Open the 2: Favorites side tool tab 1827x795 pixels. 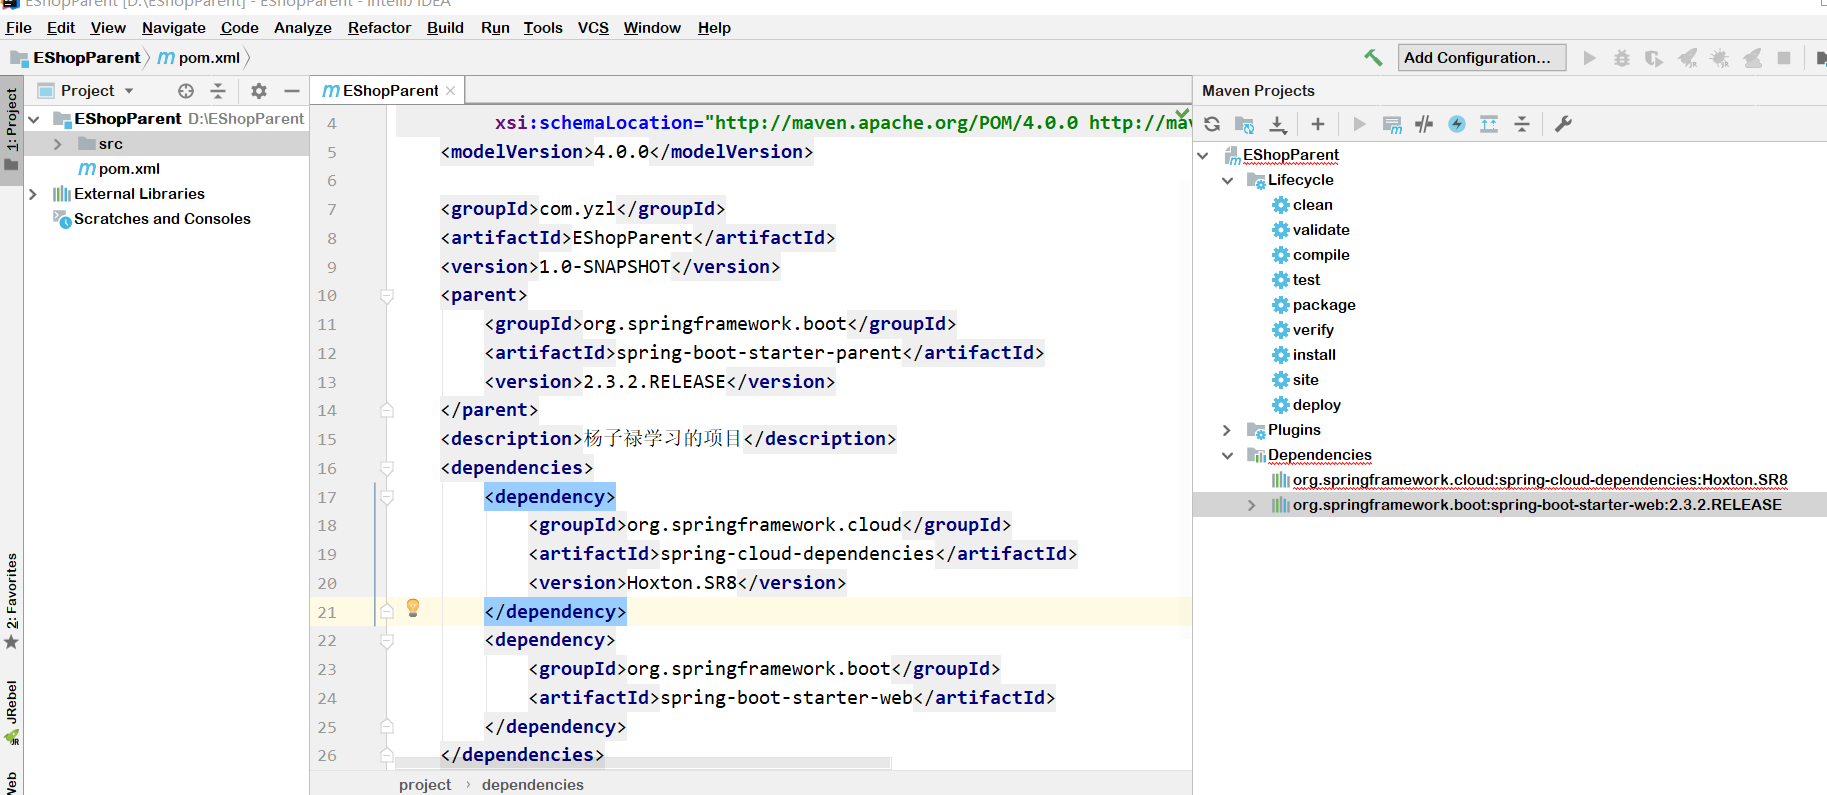pyautogui.click(x=12, y=600)
